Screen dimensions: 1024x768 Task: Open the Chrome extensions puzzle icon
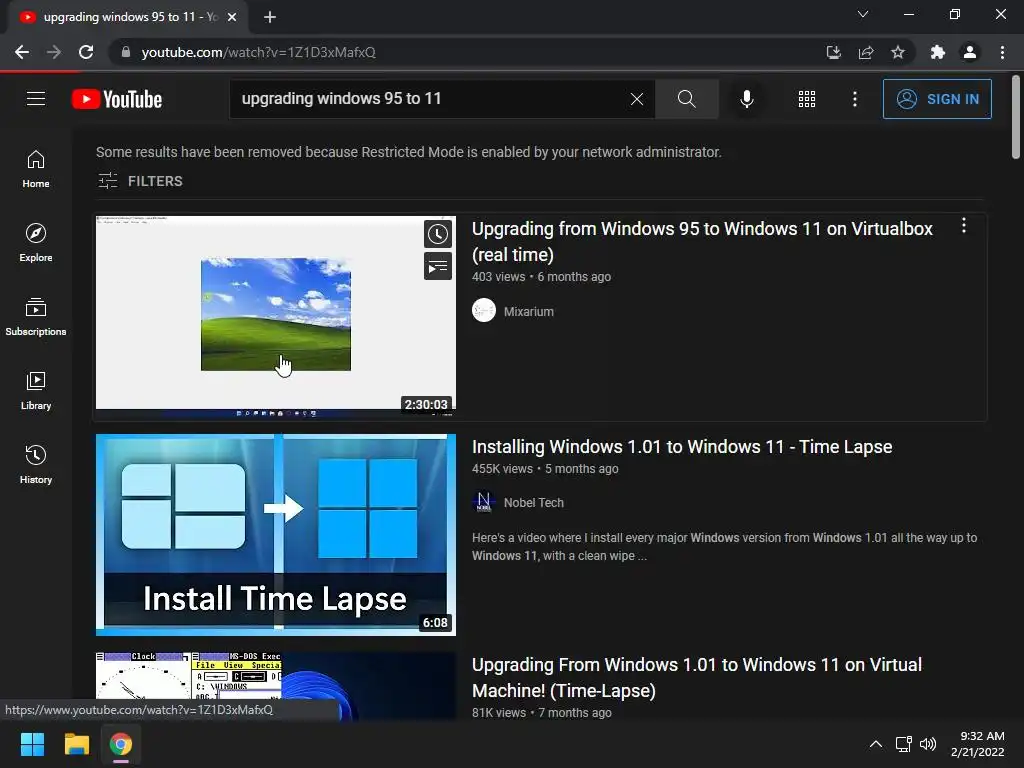(937, 52)
